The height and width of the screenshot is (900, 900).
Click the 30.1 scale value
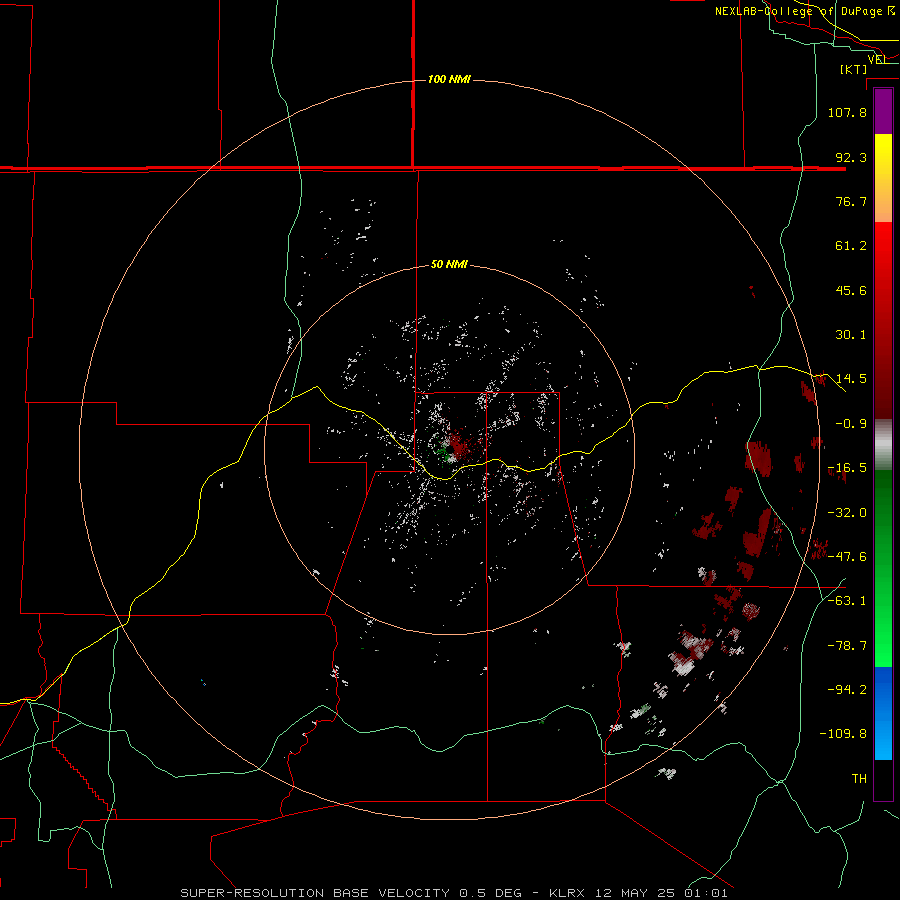tap(851, 335)
